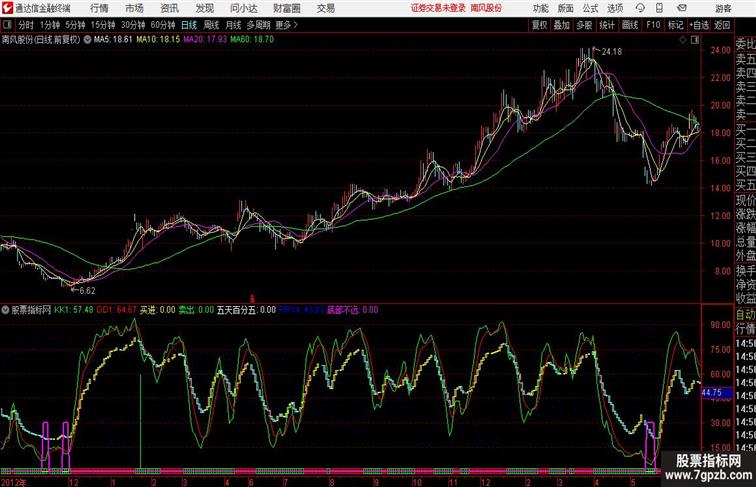Click the mobile phone icon

click(x=660, y=8)
